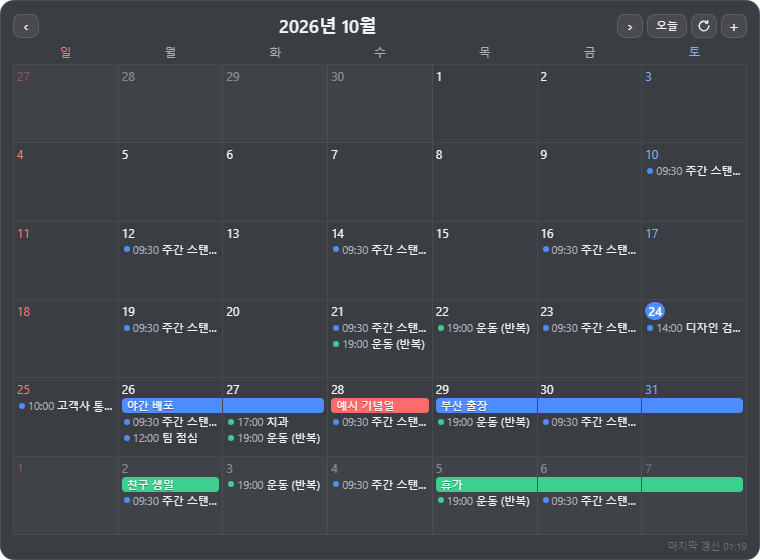Open 09:30 주간 스탠... event on the 30th
760x560 pixels.
pyautogui.click(x=589, y=422)
